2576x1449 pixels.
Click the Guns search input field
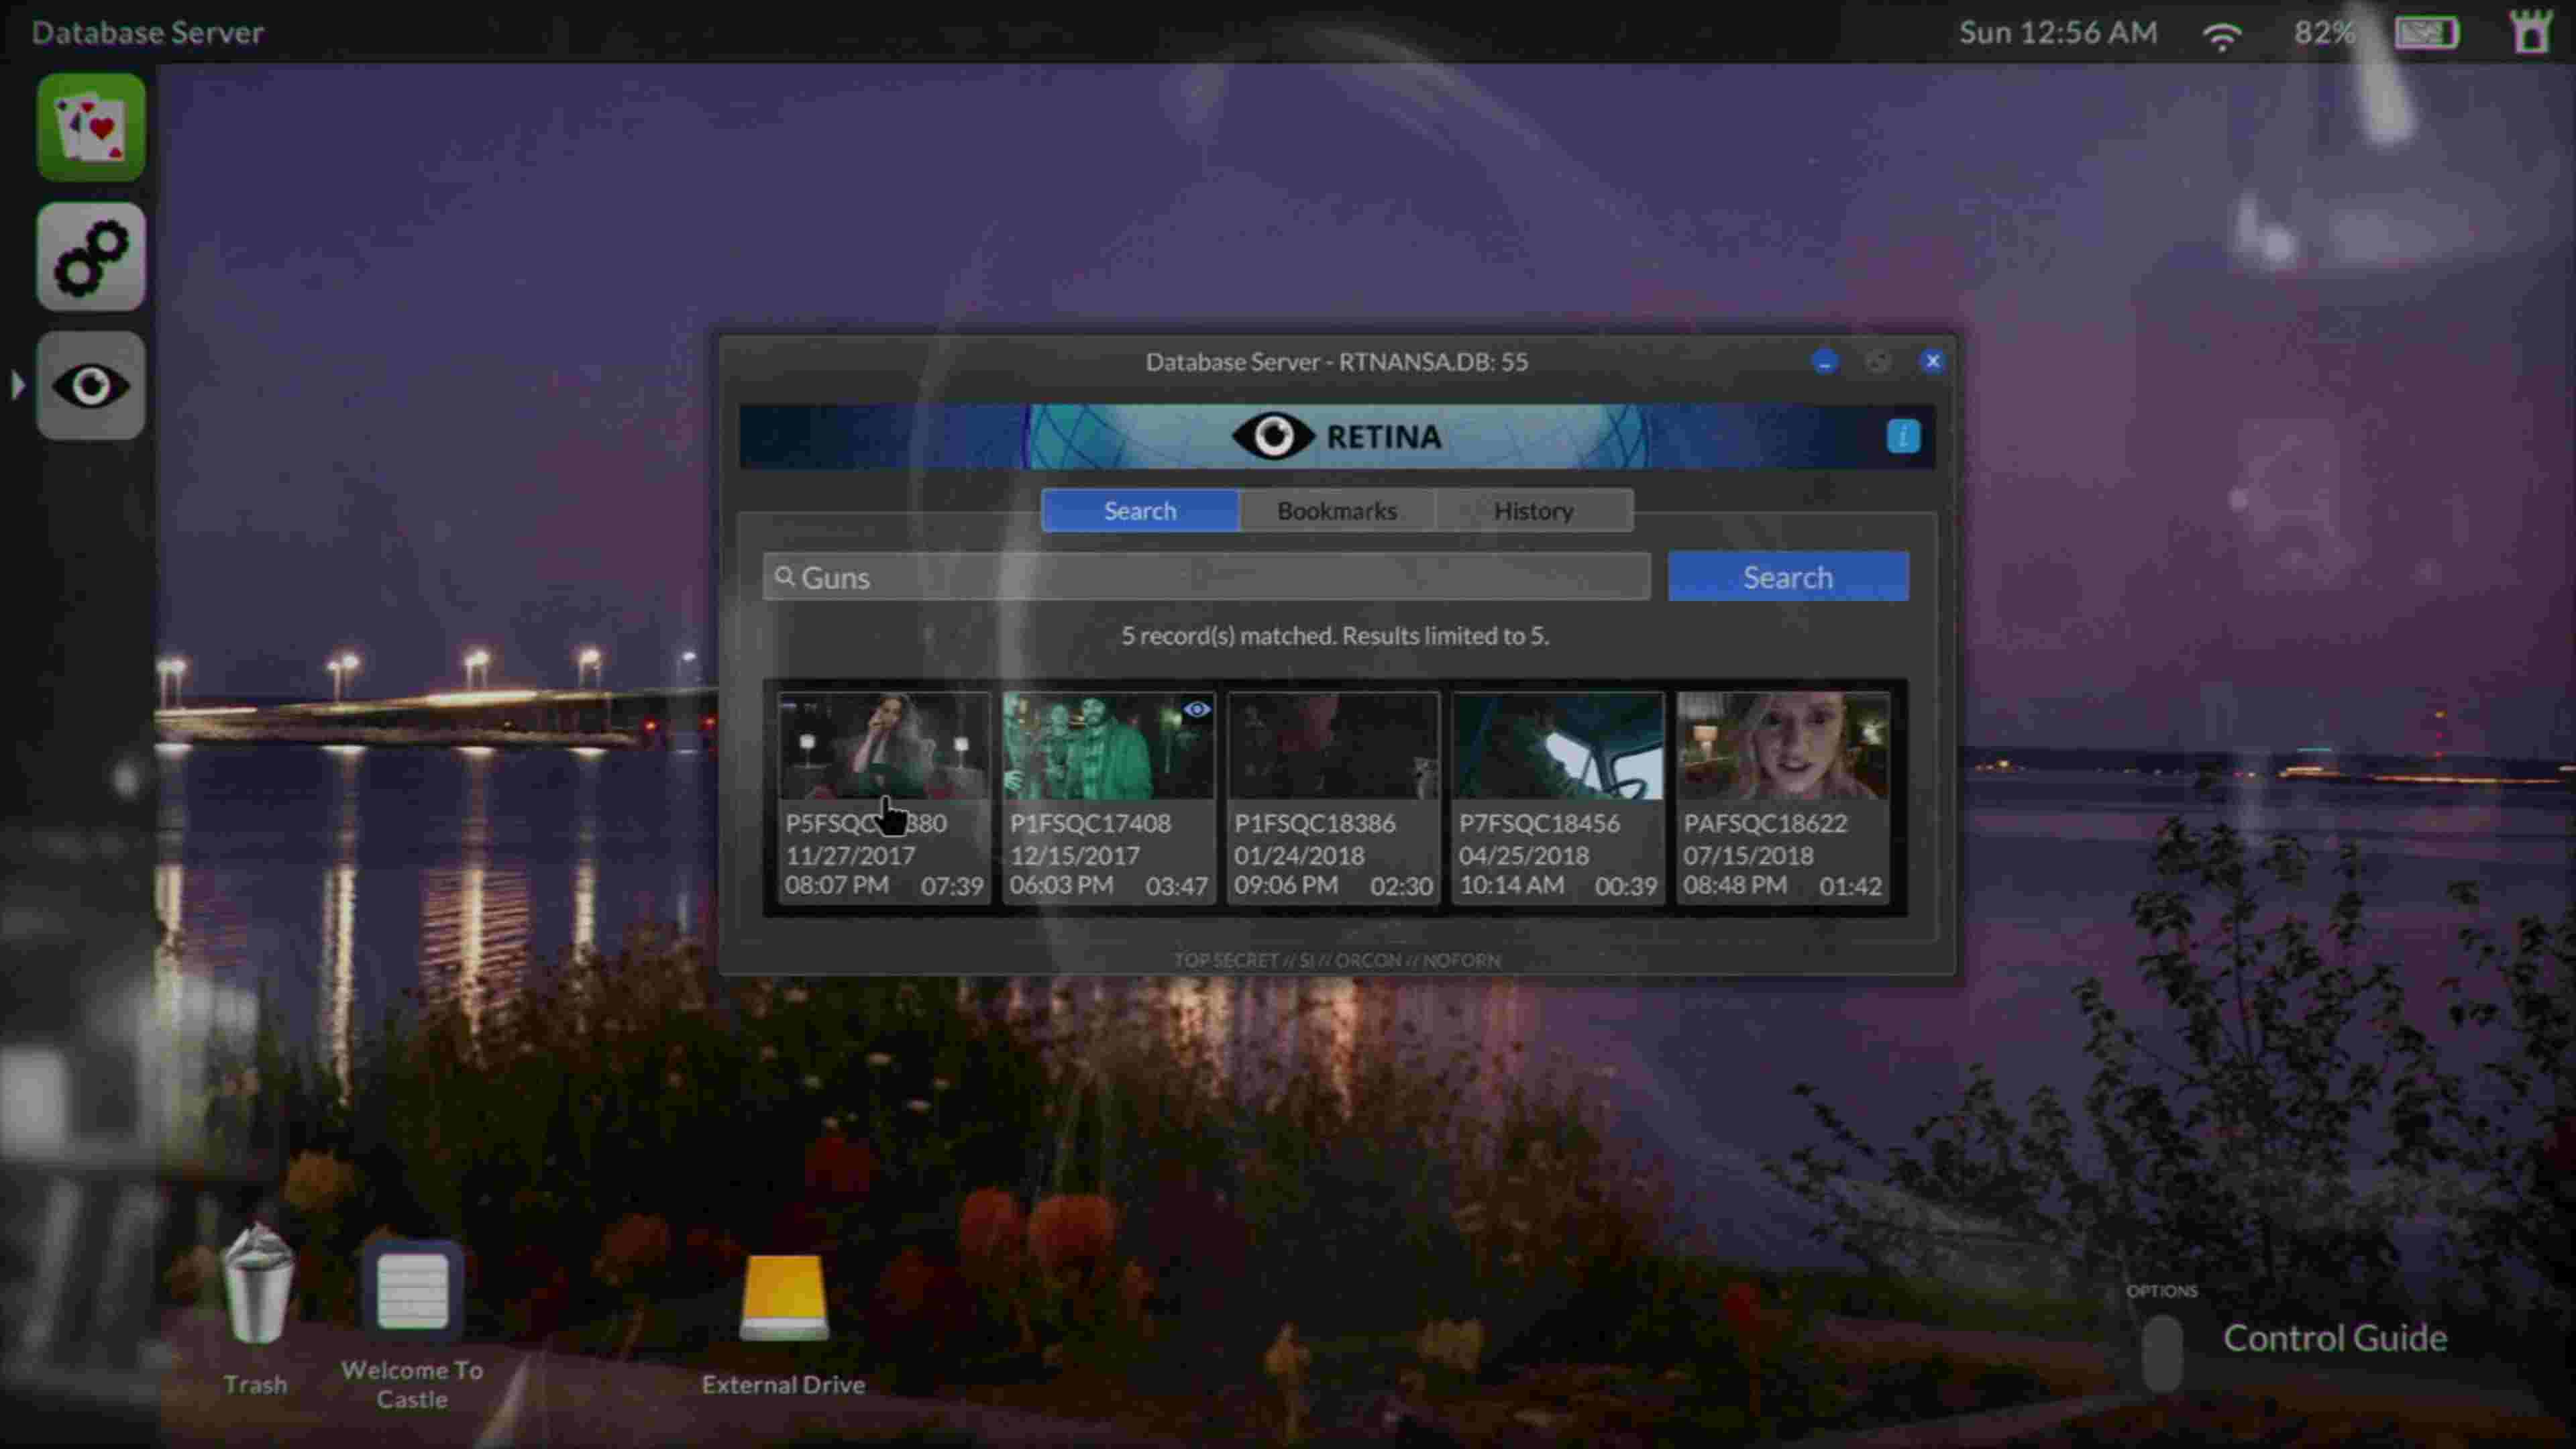[x=1206, y=577]
